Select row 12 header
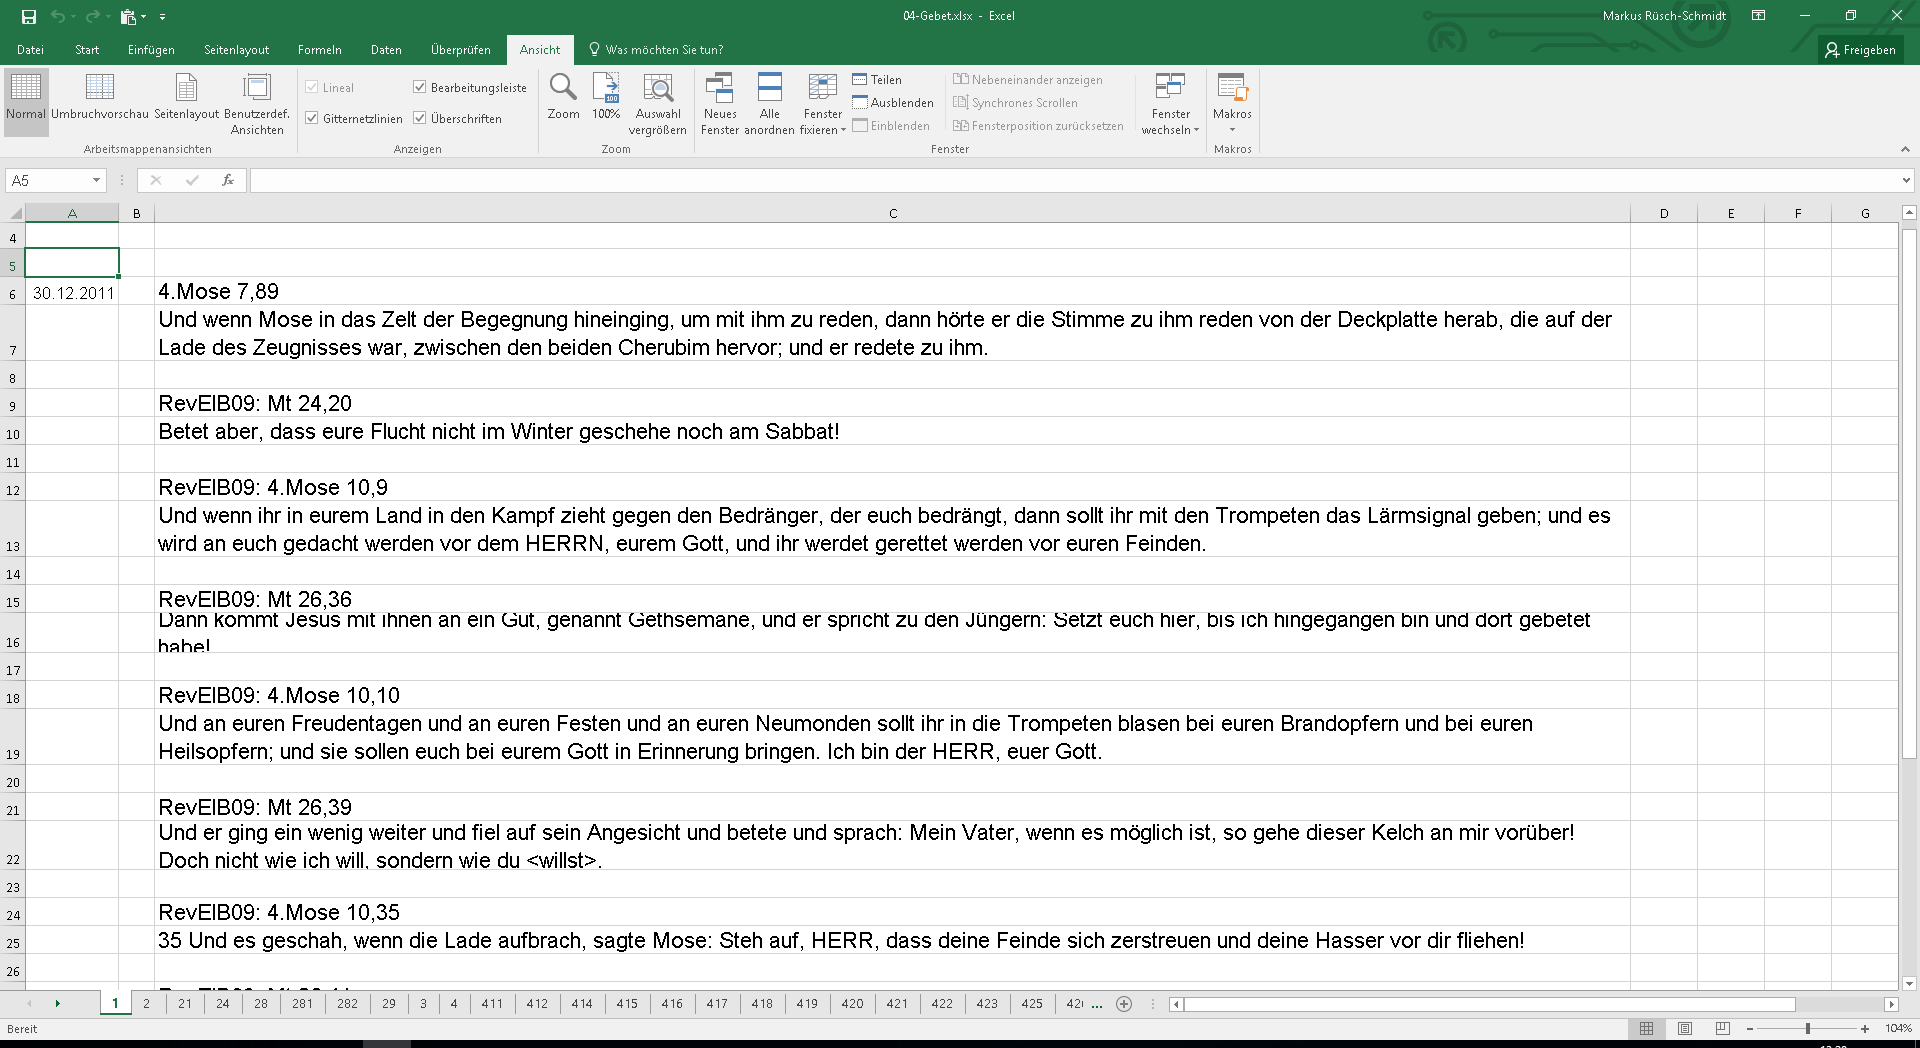The height and width of the screenshot is (1048, 1920). click(12, 489)
